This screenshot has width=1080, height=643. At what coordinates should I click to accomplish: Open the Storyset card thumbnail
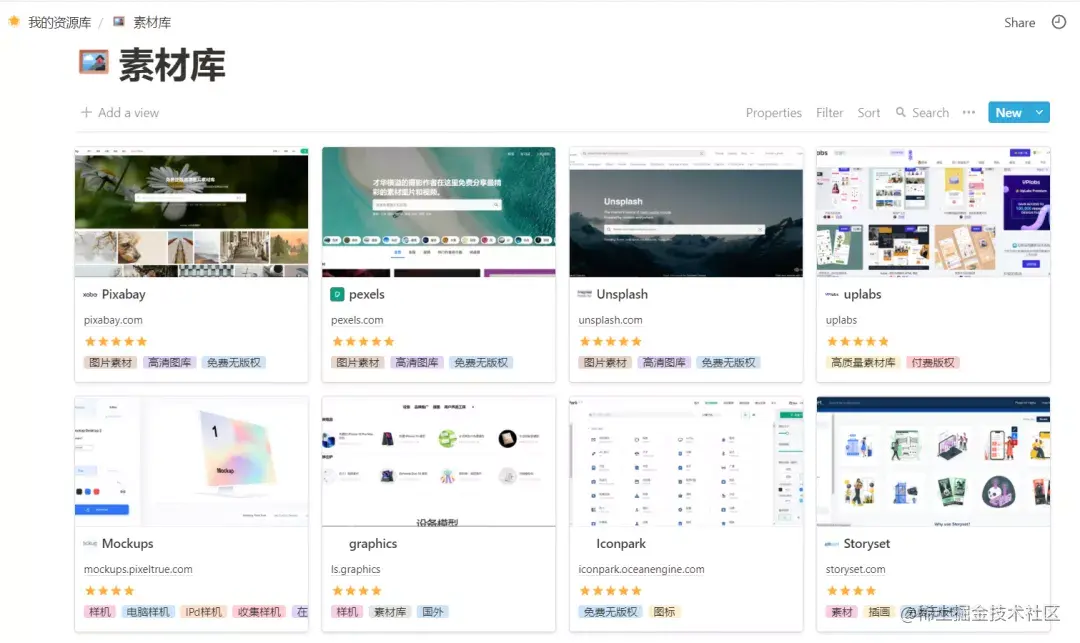tap(933, 461)
